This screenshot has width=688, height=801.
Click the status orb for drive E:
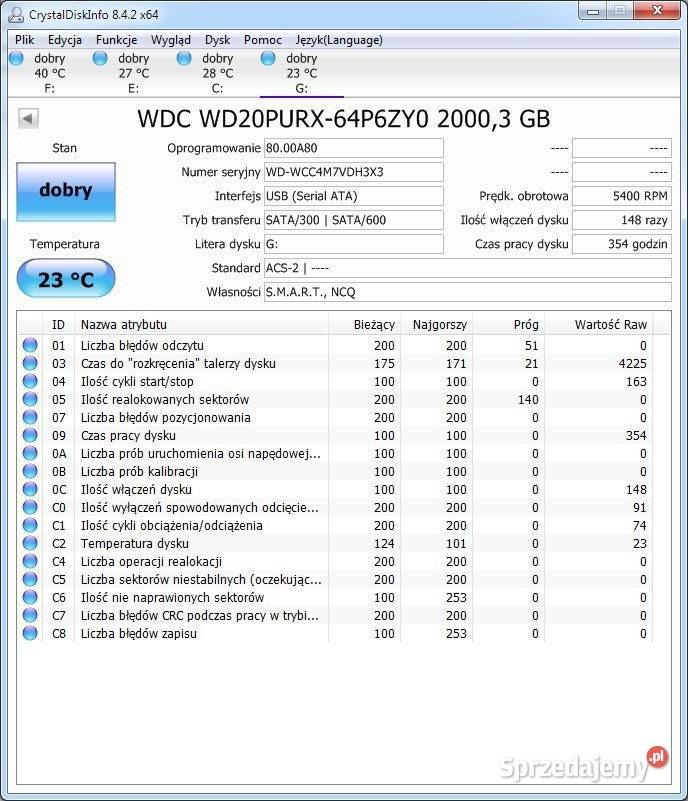[100, 58]
